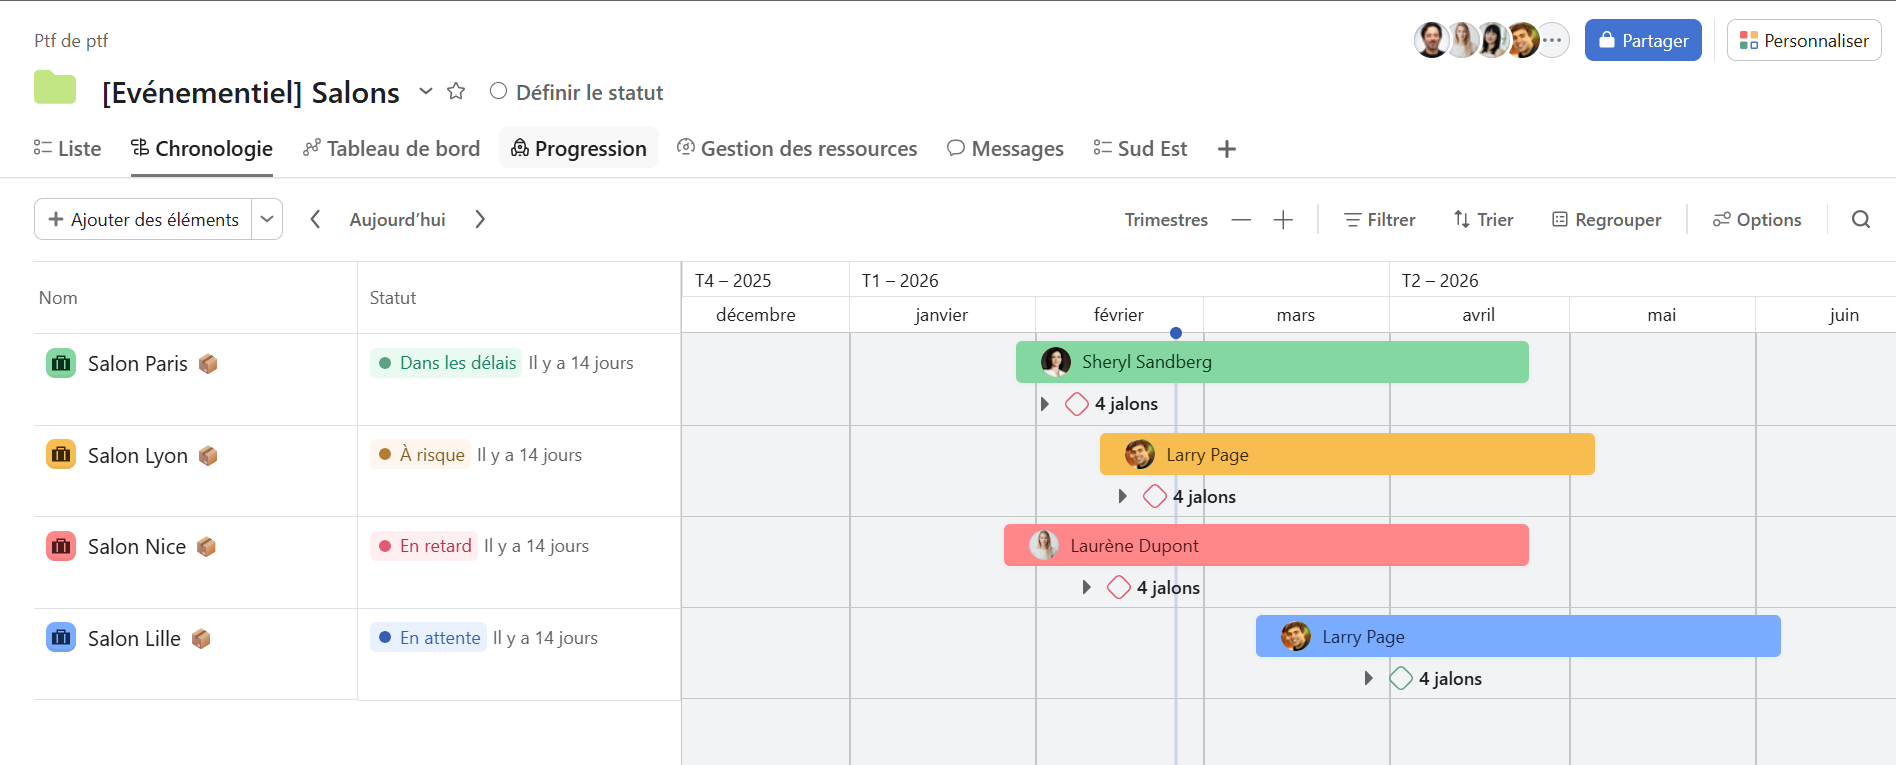This screenshot has width=1896, height=765.
Task: Click the search magnifier icon
Action: click(1860, 220)
